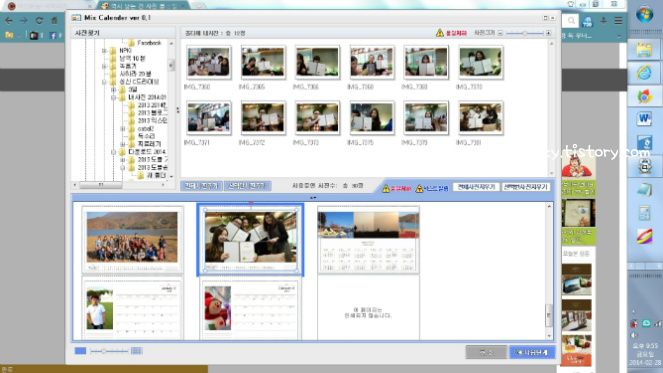Image resolution: width=663 pixels, height=373 pixels.
Task: Open the Facebook folder in the tree
Action: [145, 43]
